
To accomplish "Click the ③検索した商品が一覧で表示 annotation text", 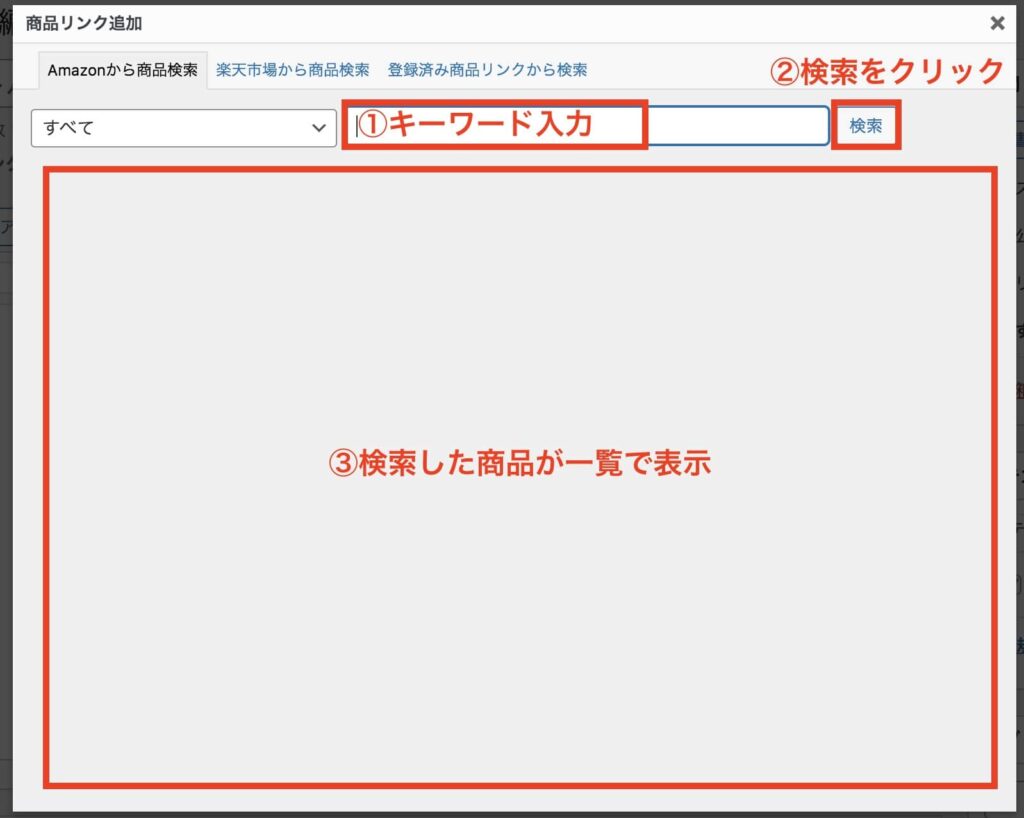I will [519, 464].
